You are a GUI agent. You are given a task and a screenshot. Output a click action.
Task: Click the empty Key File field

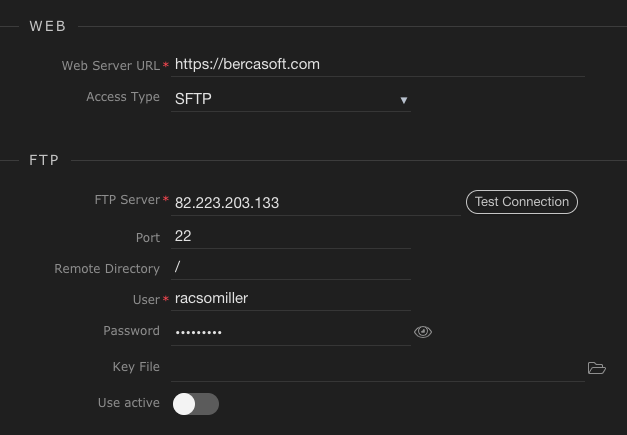click(376, 367)
